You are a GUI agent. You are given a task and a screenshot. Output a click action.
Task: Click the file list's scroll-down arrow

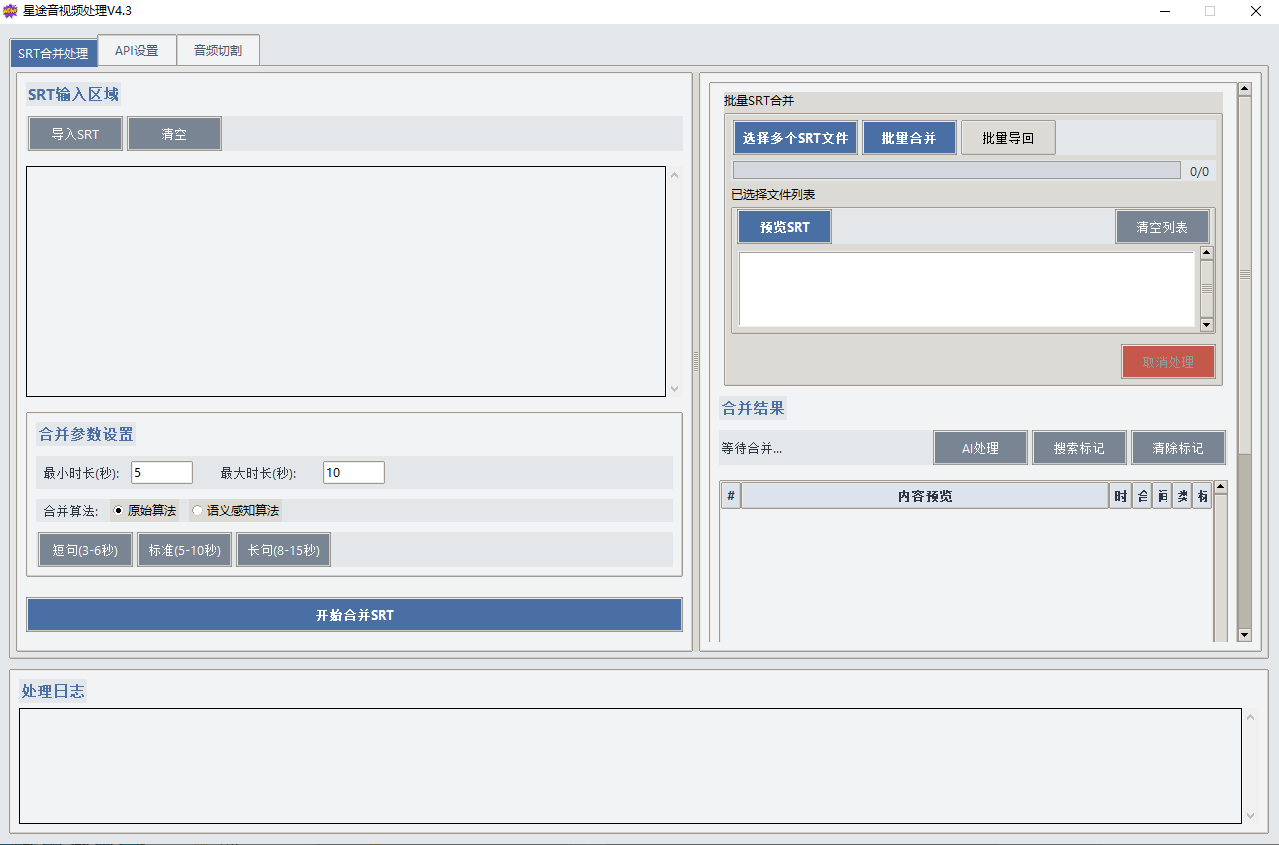point(1206,325)
